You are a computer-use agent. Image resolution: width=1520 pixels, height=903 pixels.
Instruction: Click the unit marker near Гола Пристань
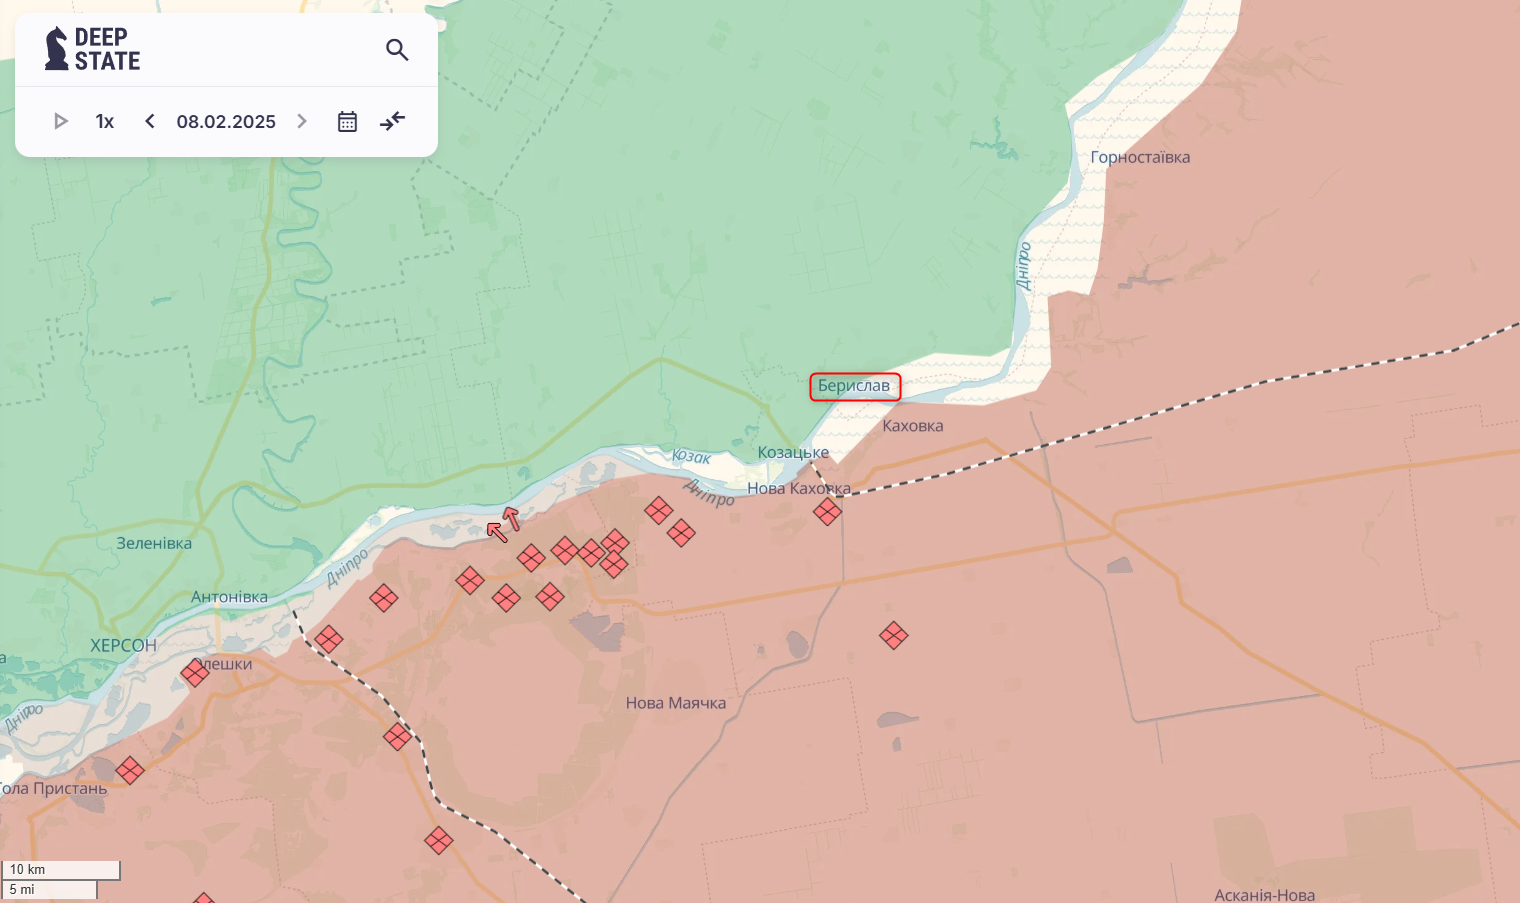pyautogui.click(x=130, y=770)
